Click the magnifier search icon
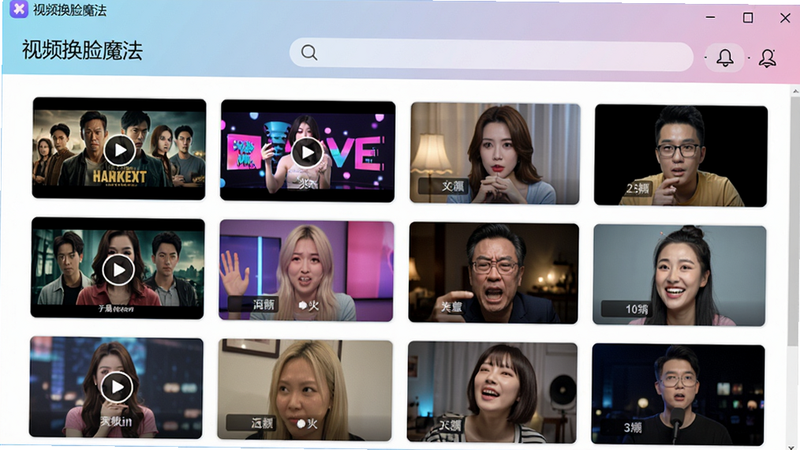Image resolution: width=800 pixels, height=450 pixels. coord(309,53)
